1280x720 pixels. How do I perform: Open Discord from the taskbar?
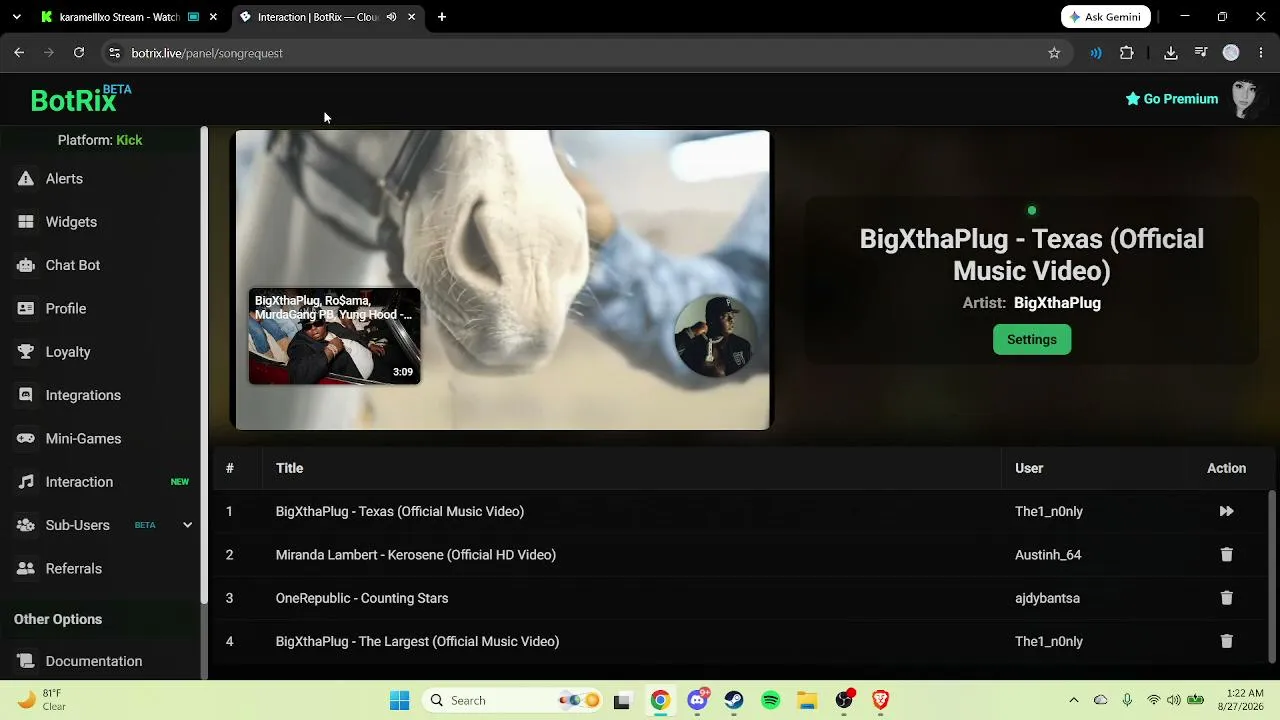point(698,700)
